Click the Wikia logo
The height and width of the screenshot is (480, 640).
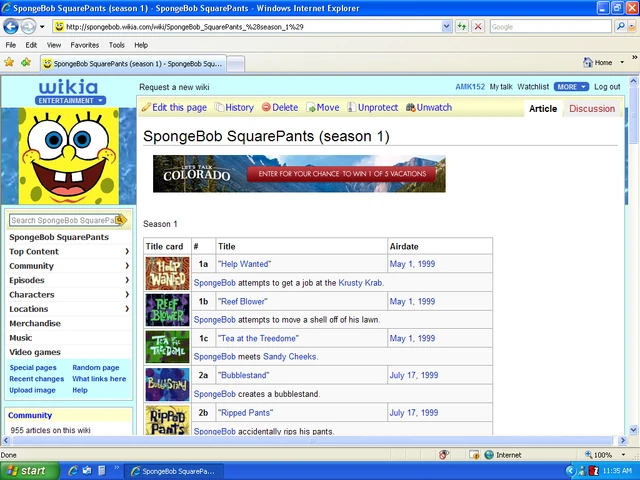[69, 87]
